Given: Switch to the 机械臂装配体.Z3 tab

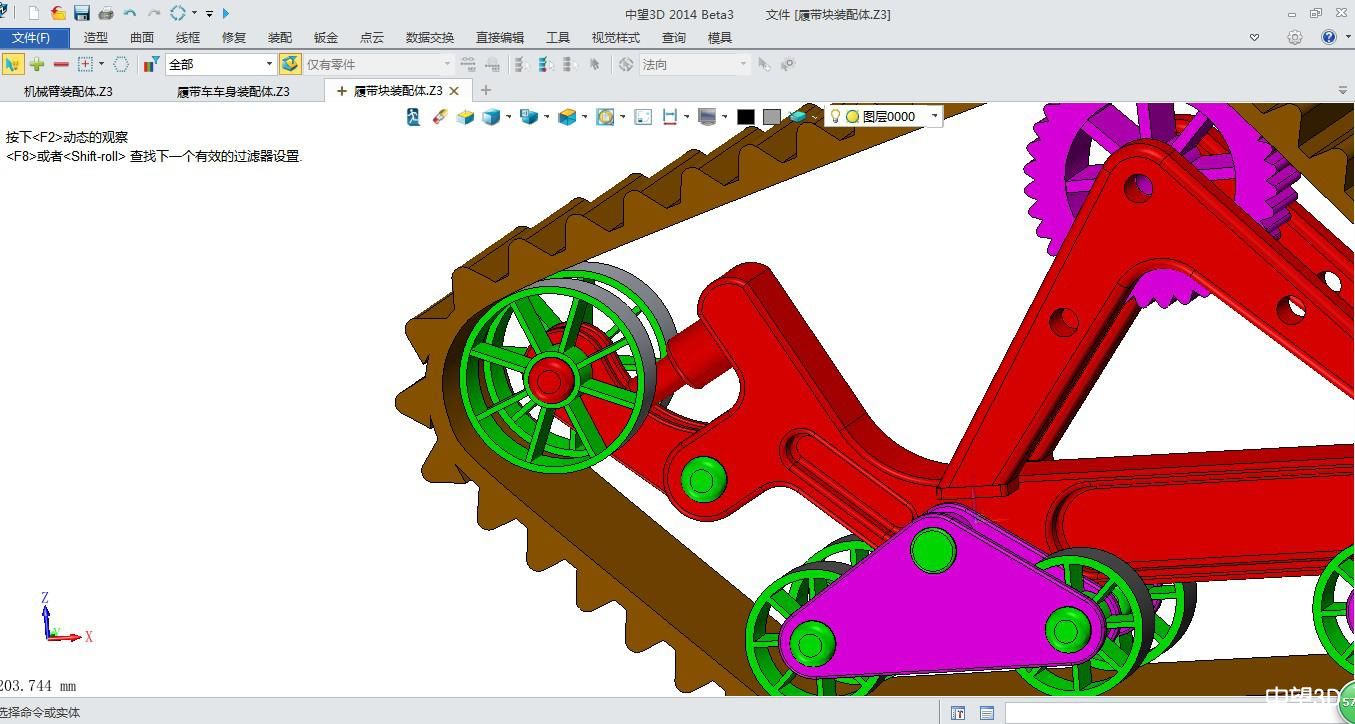Looking at the screenshot, I should [68, 91].
